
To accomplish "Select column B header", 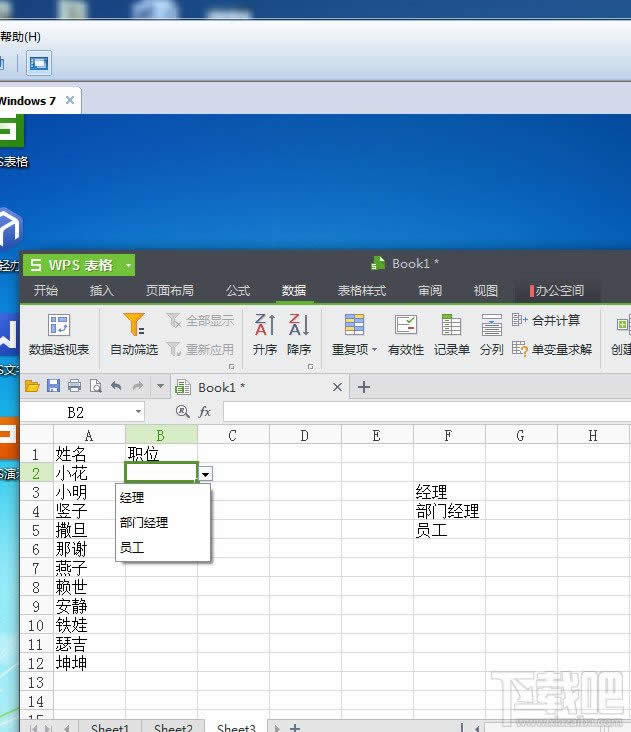I will pos(161,435).
